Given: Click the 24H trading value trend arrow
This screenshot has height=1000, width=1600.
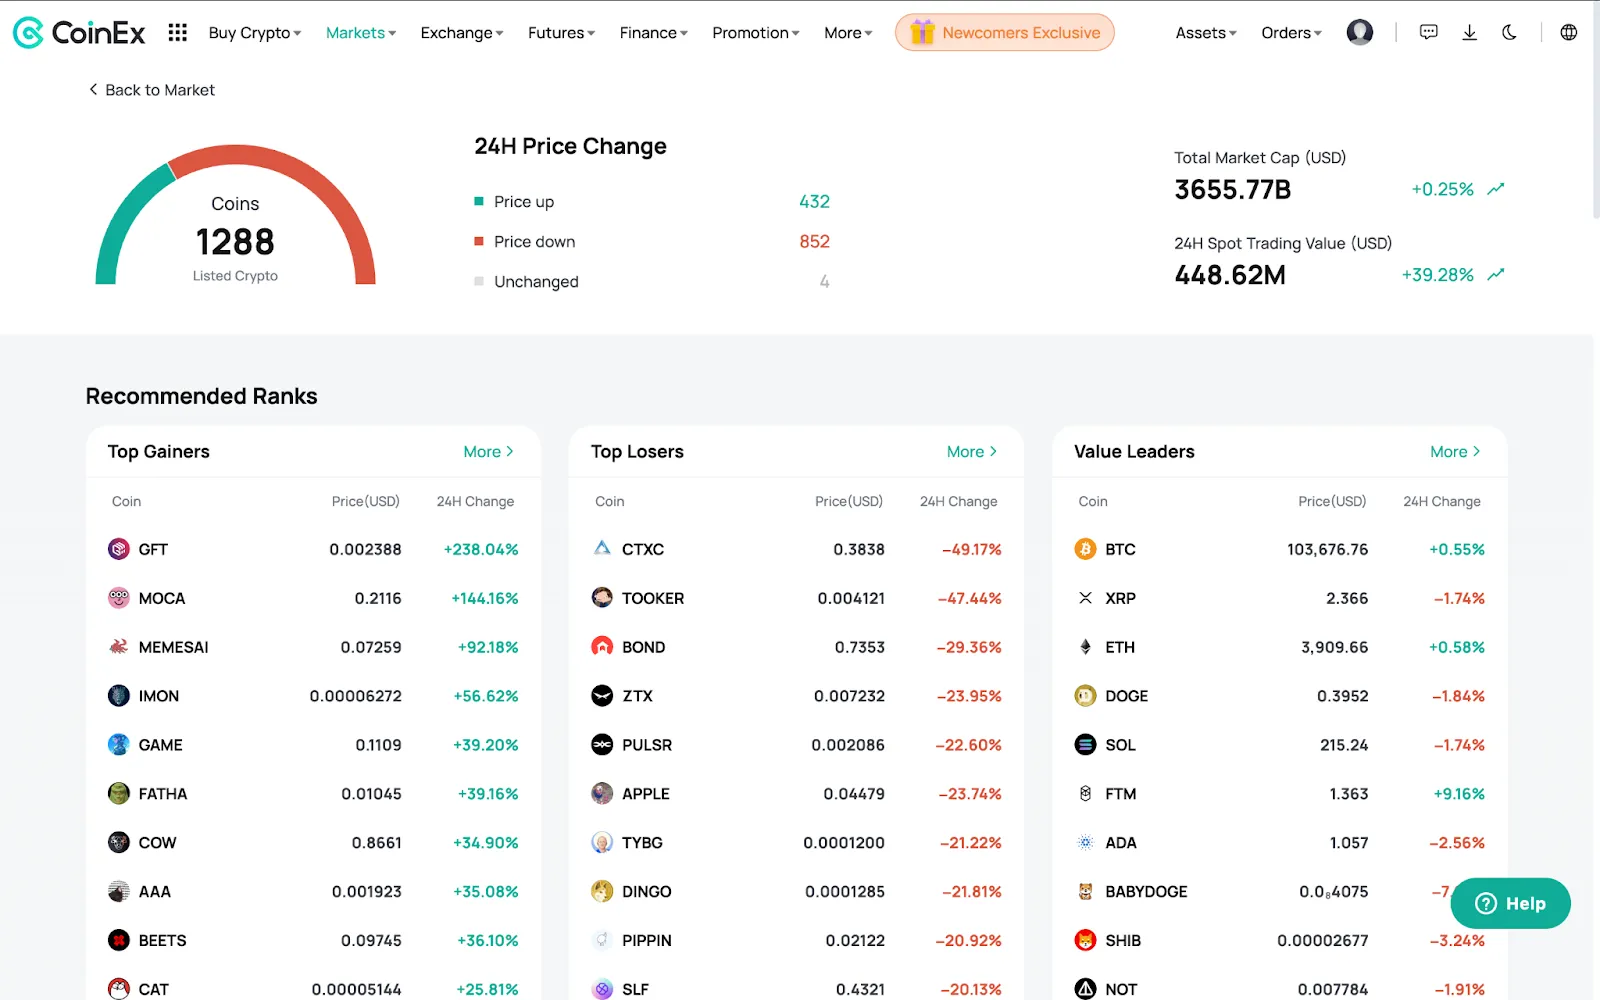Looking at the screenshot, I should click(1496, 275).
